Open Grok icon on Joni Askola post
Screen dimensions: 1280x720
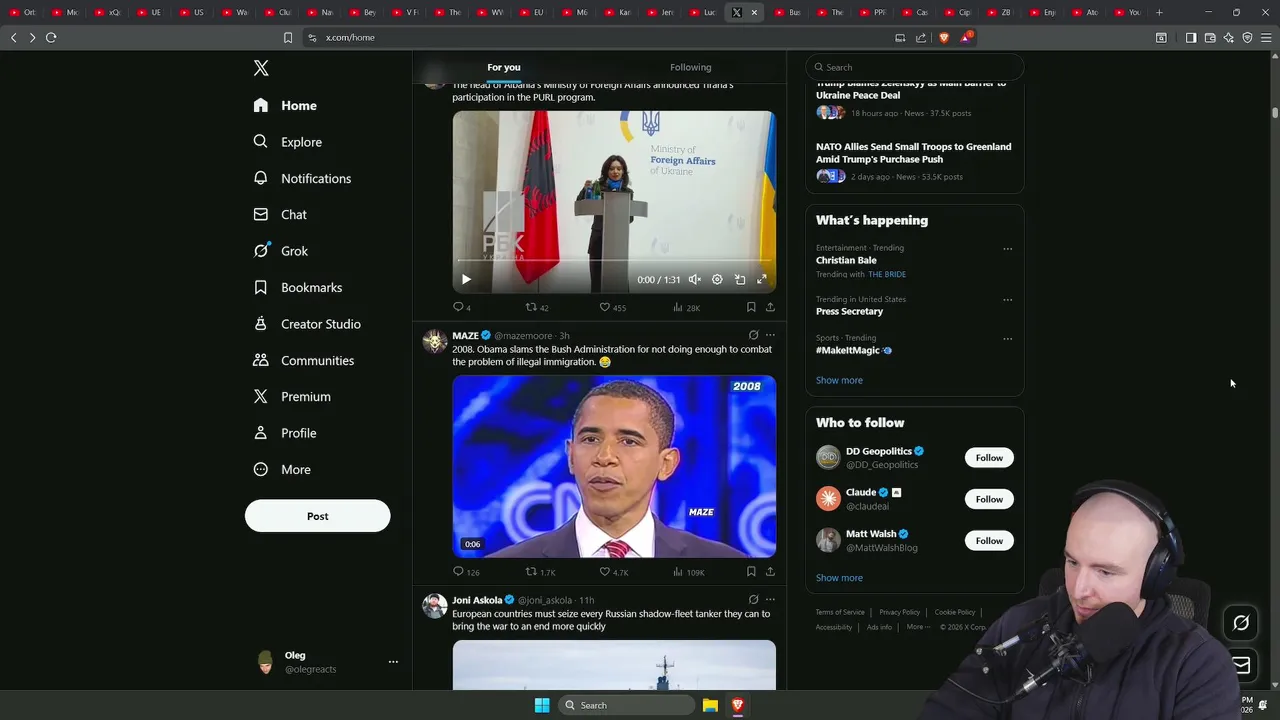tap(753, 600)
